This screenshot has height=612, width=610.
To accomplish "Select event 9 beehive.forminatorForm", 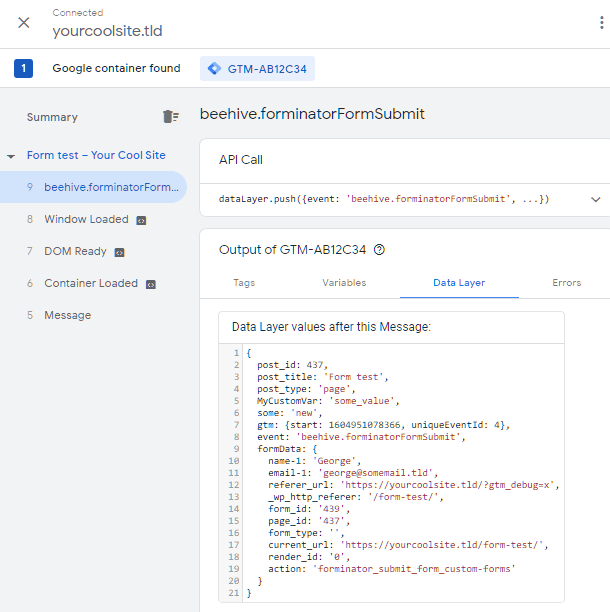I will click(93, 187).
